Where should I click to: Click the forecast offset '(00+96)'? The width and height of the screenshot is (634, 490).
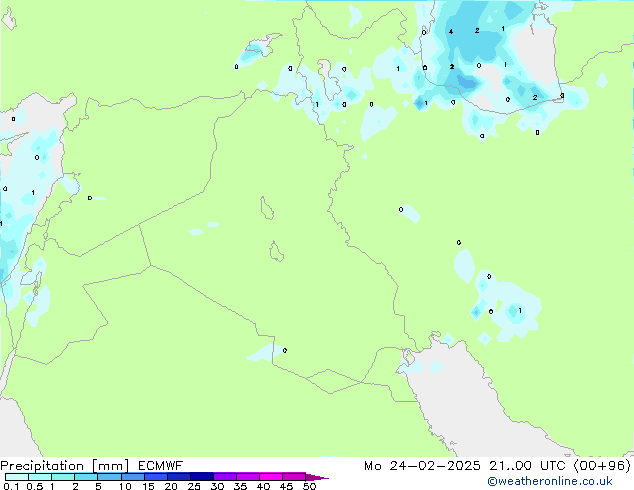click(602, 465)
